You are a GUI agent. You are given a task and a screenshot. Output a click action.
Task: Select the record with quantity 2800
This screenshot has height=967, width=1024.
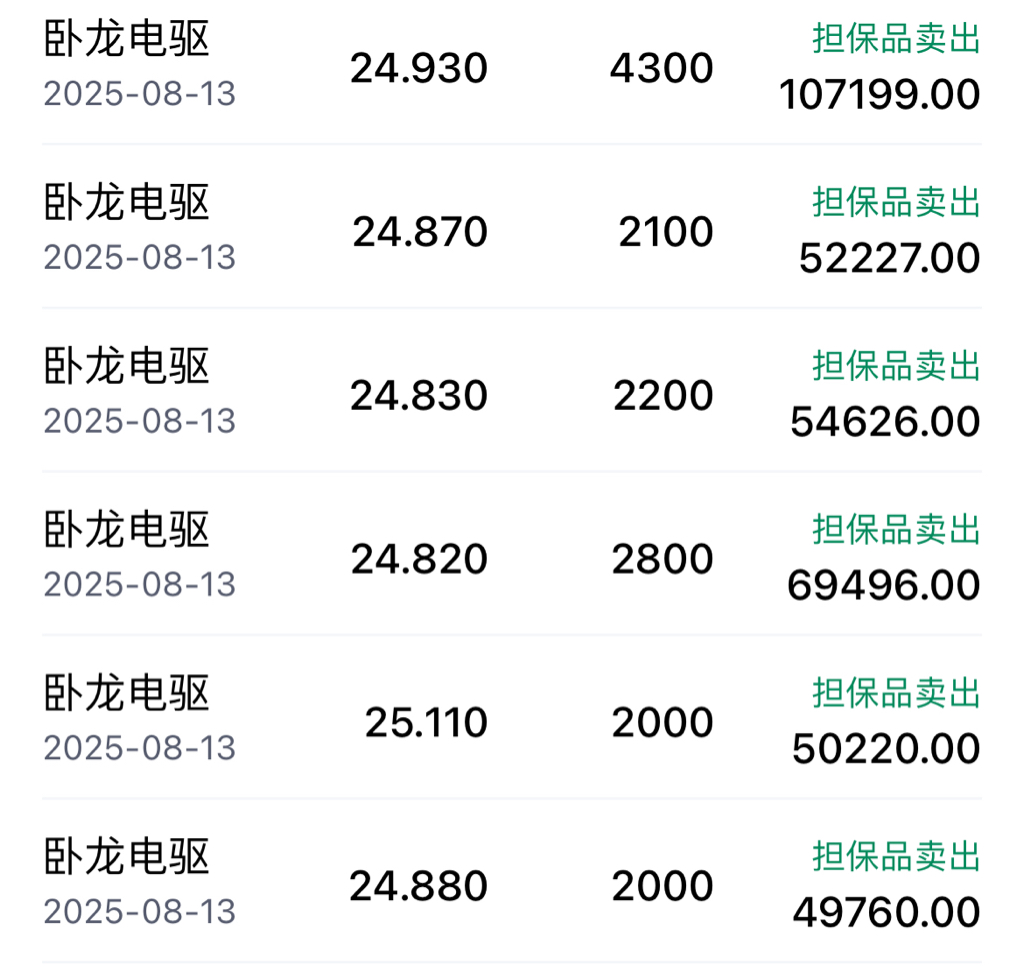click(512, 554)
